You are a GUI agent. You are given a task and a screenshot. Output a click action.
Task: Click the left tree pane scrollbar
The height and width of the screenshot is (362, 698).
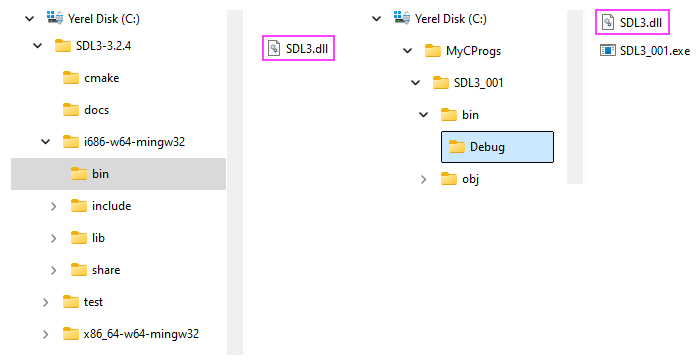pos(235,183)
